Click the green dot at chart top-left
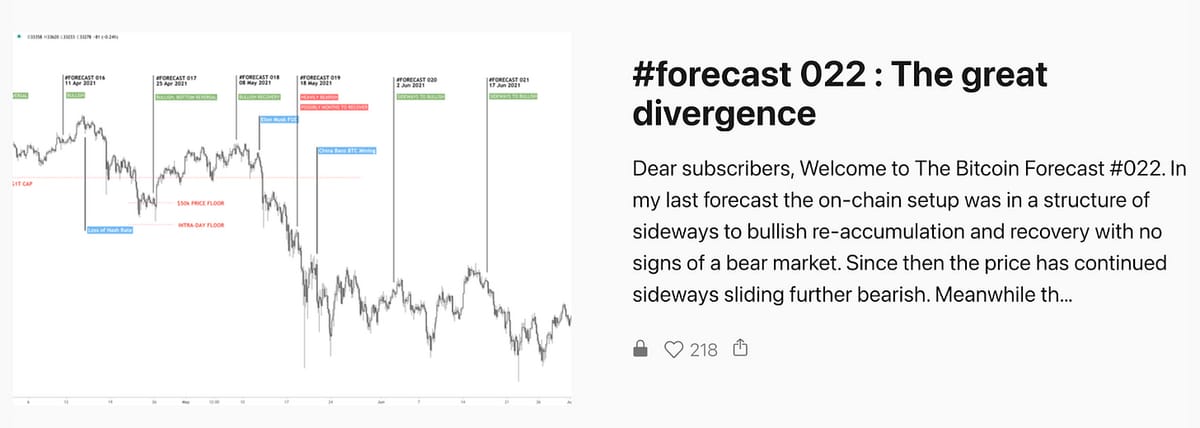The image size is (1200, 428). pyautogui.click(x=19, y=38)
